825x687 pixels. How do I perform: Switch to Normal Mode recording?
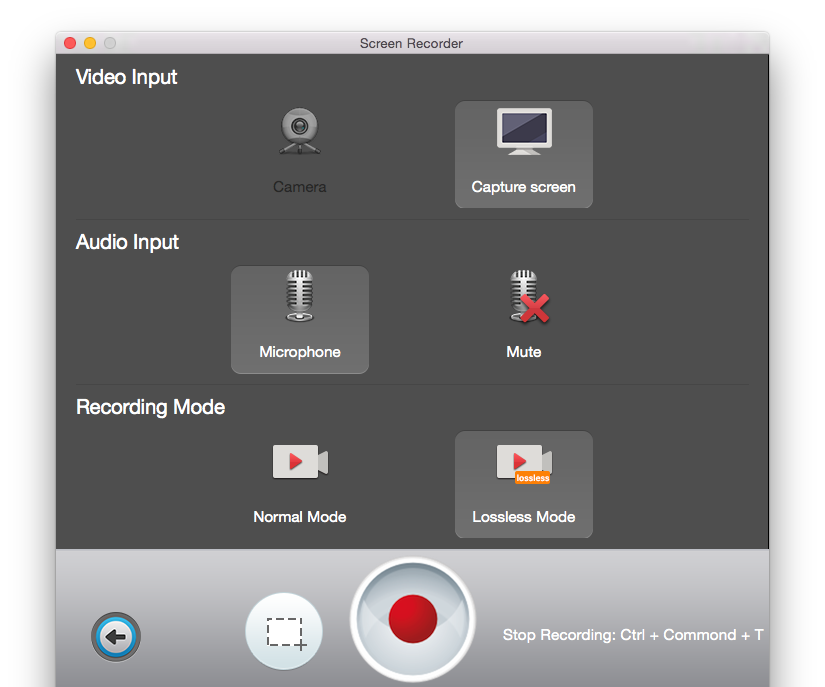click(x=300, y=485)
